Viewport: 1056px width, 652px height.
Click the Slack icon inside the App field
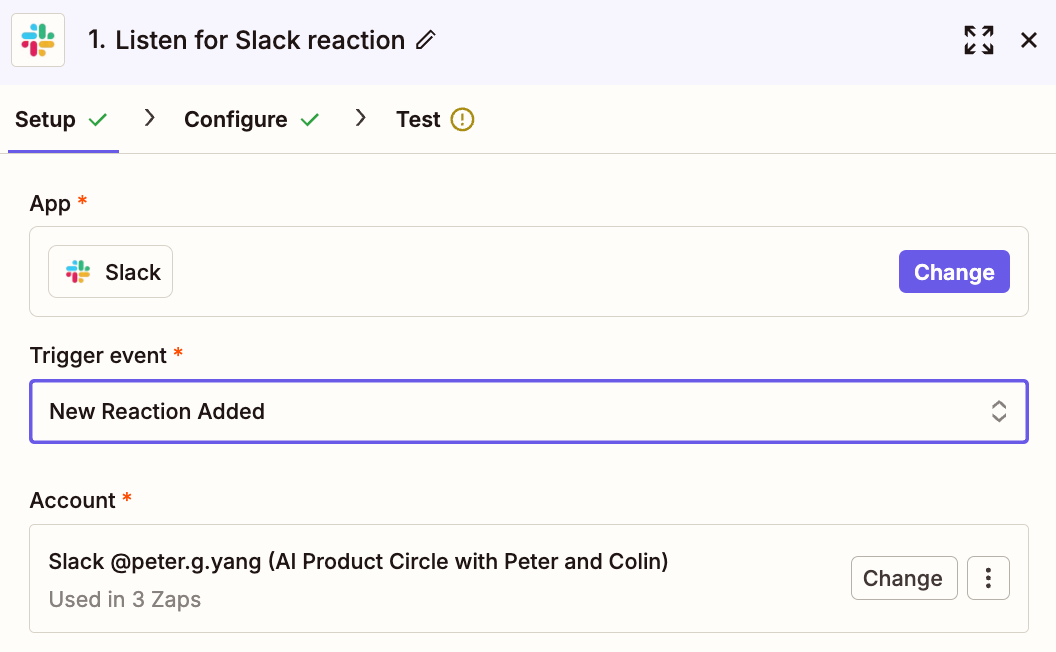tap(78, 272)
